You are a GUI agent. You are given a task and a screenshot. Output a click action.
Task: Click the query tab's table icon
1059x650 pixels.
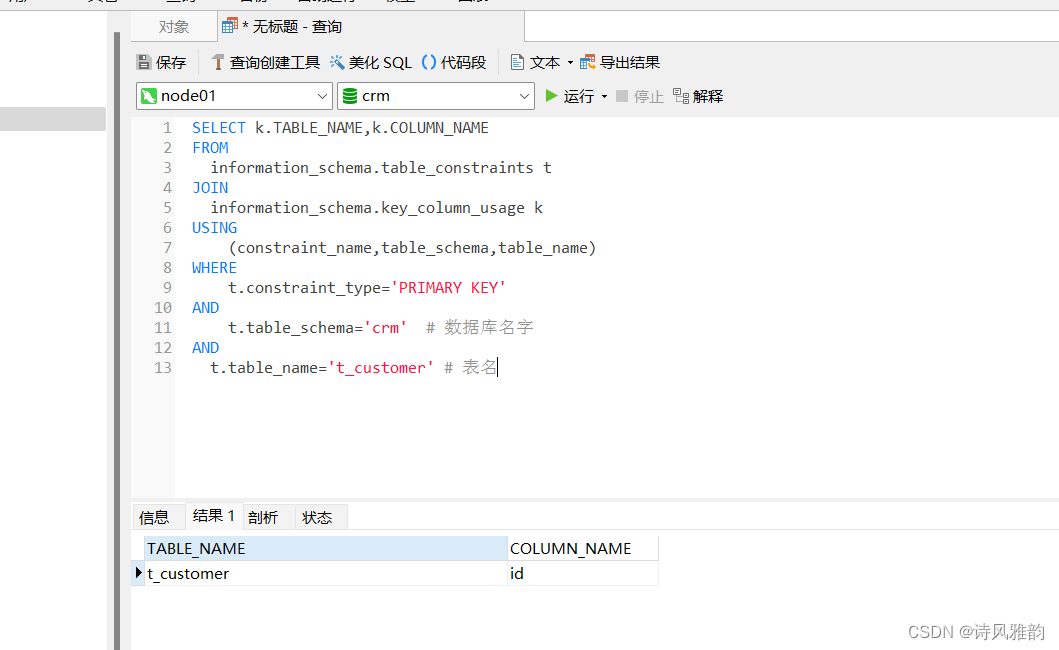(x=230, y=26)
